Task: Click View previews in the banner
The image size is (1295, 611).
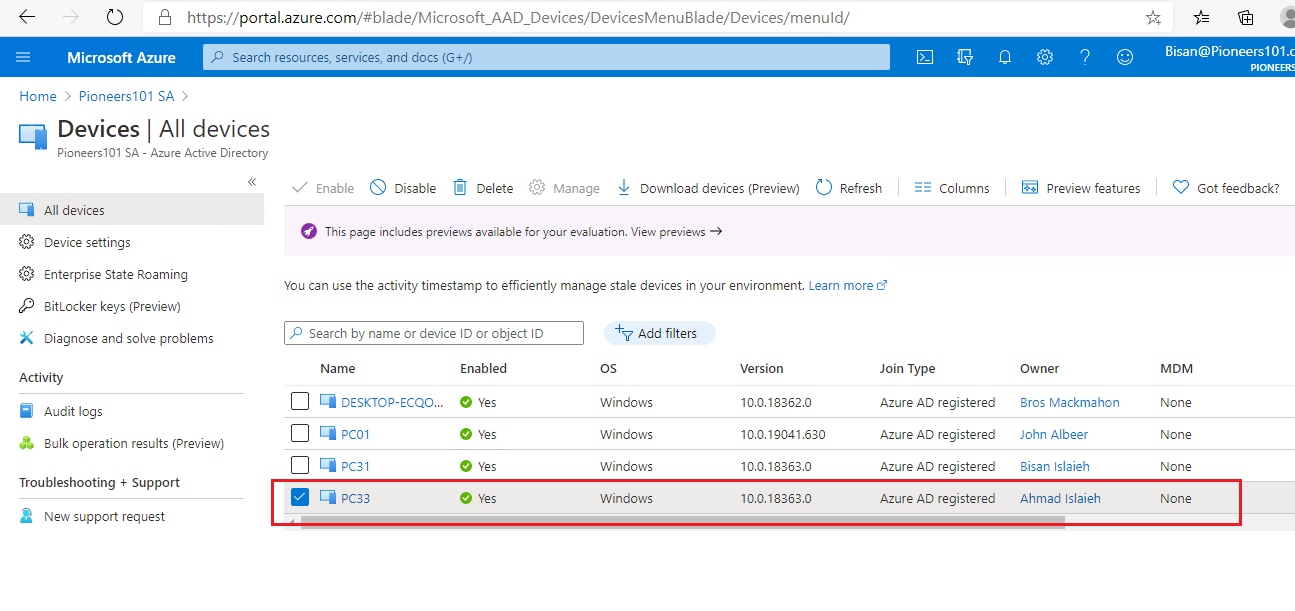Action: pos(676,231)
